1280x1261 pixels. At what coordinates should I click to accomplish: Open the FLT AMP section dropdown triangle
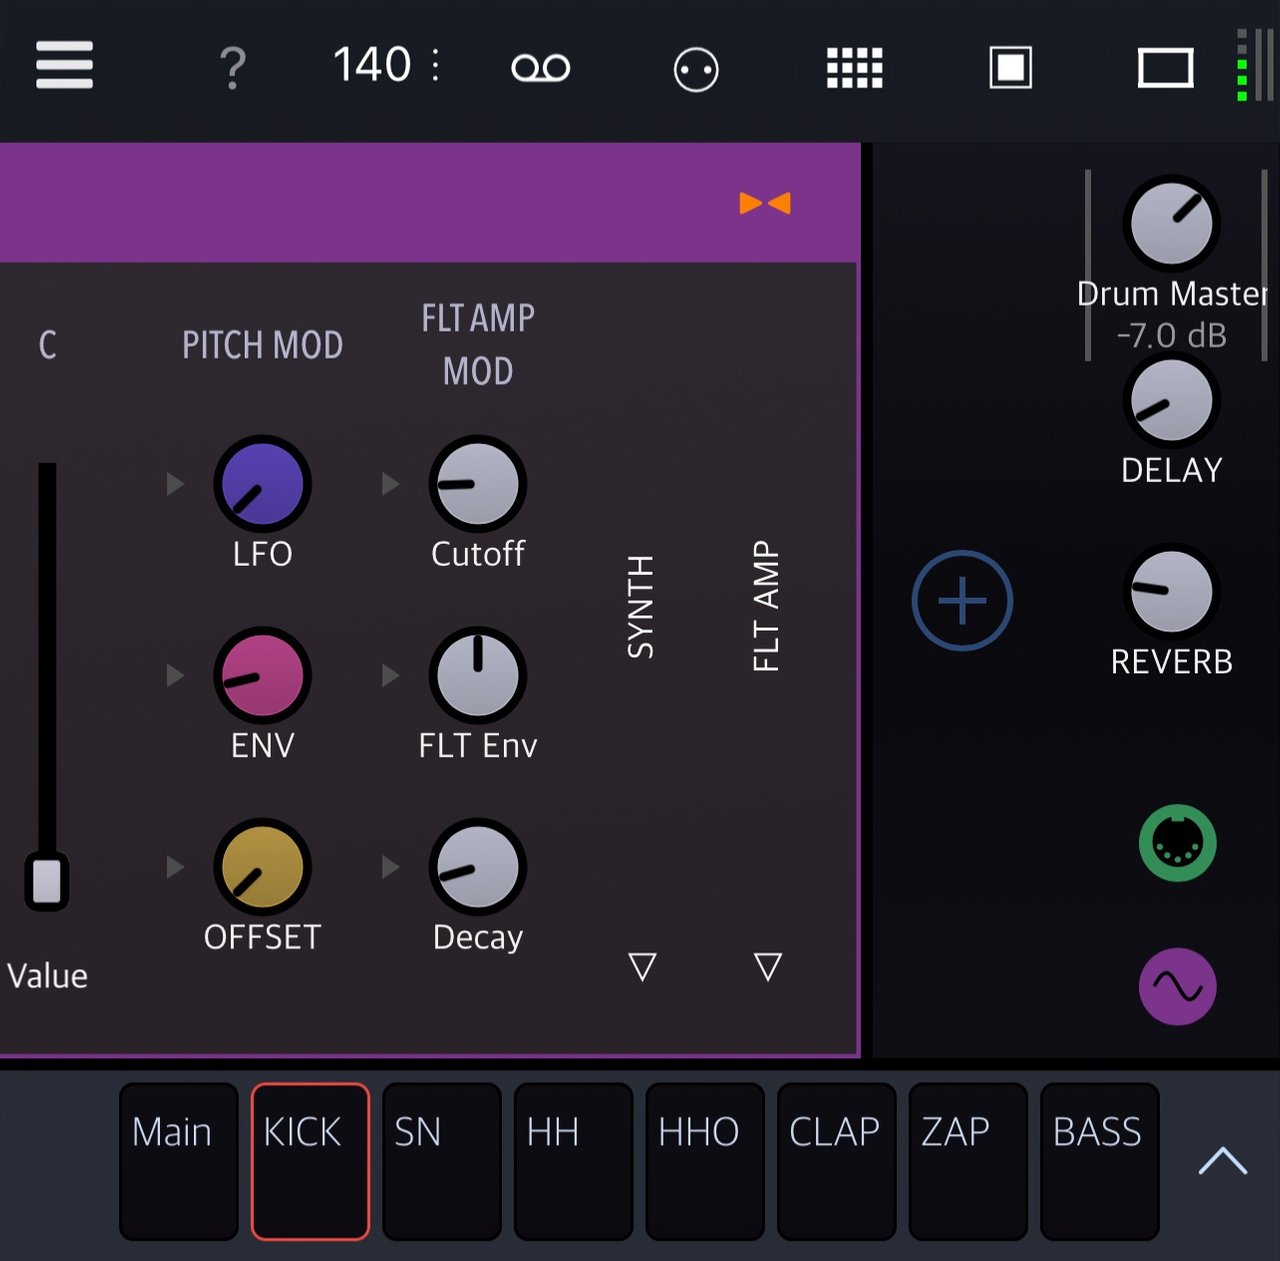click(x=768, y=966)
